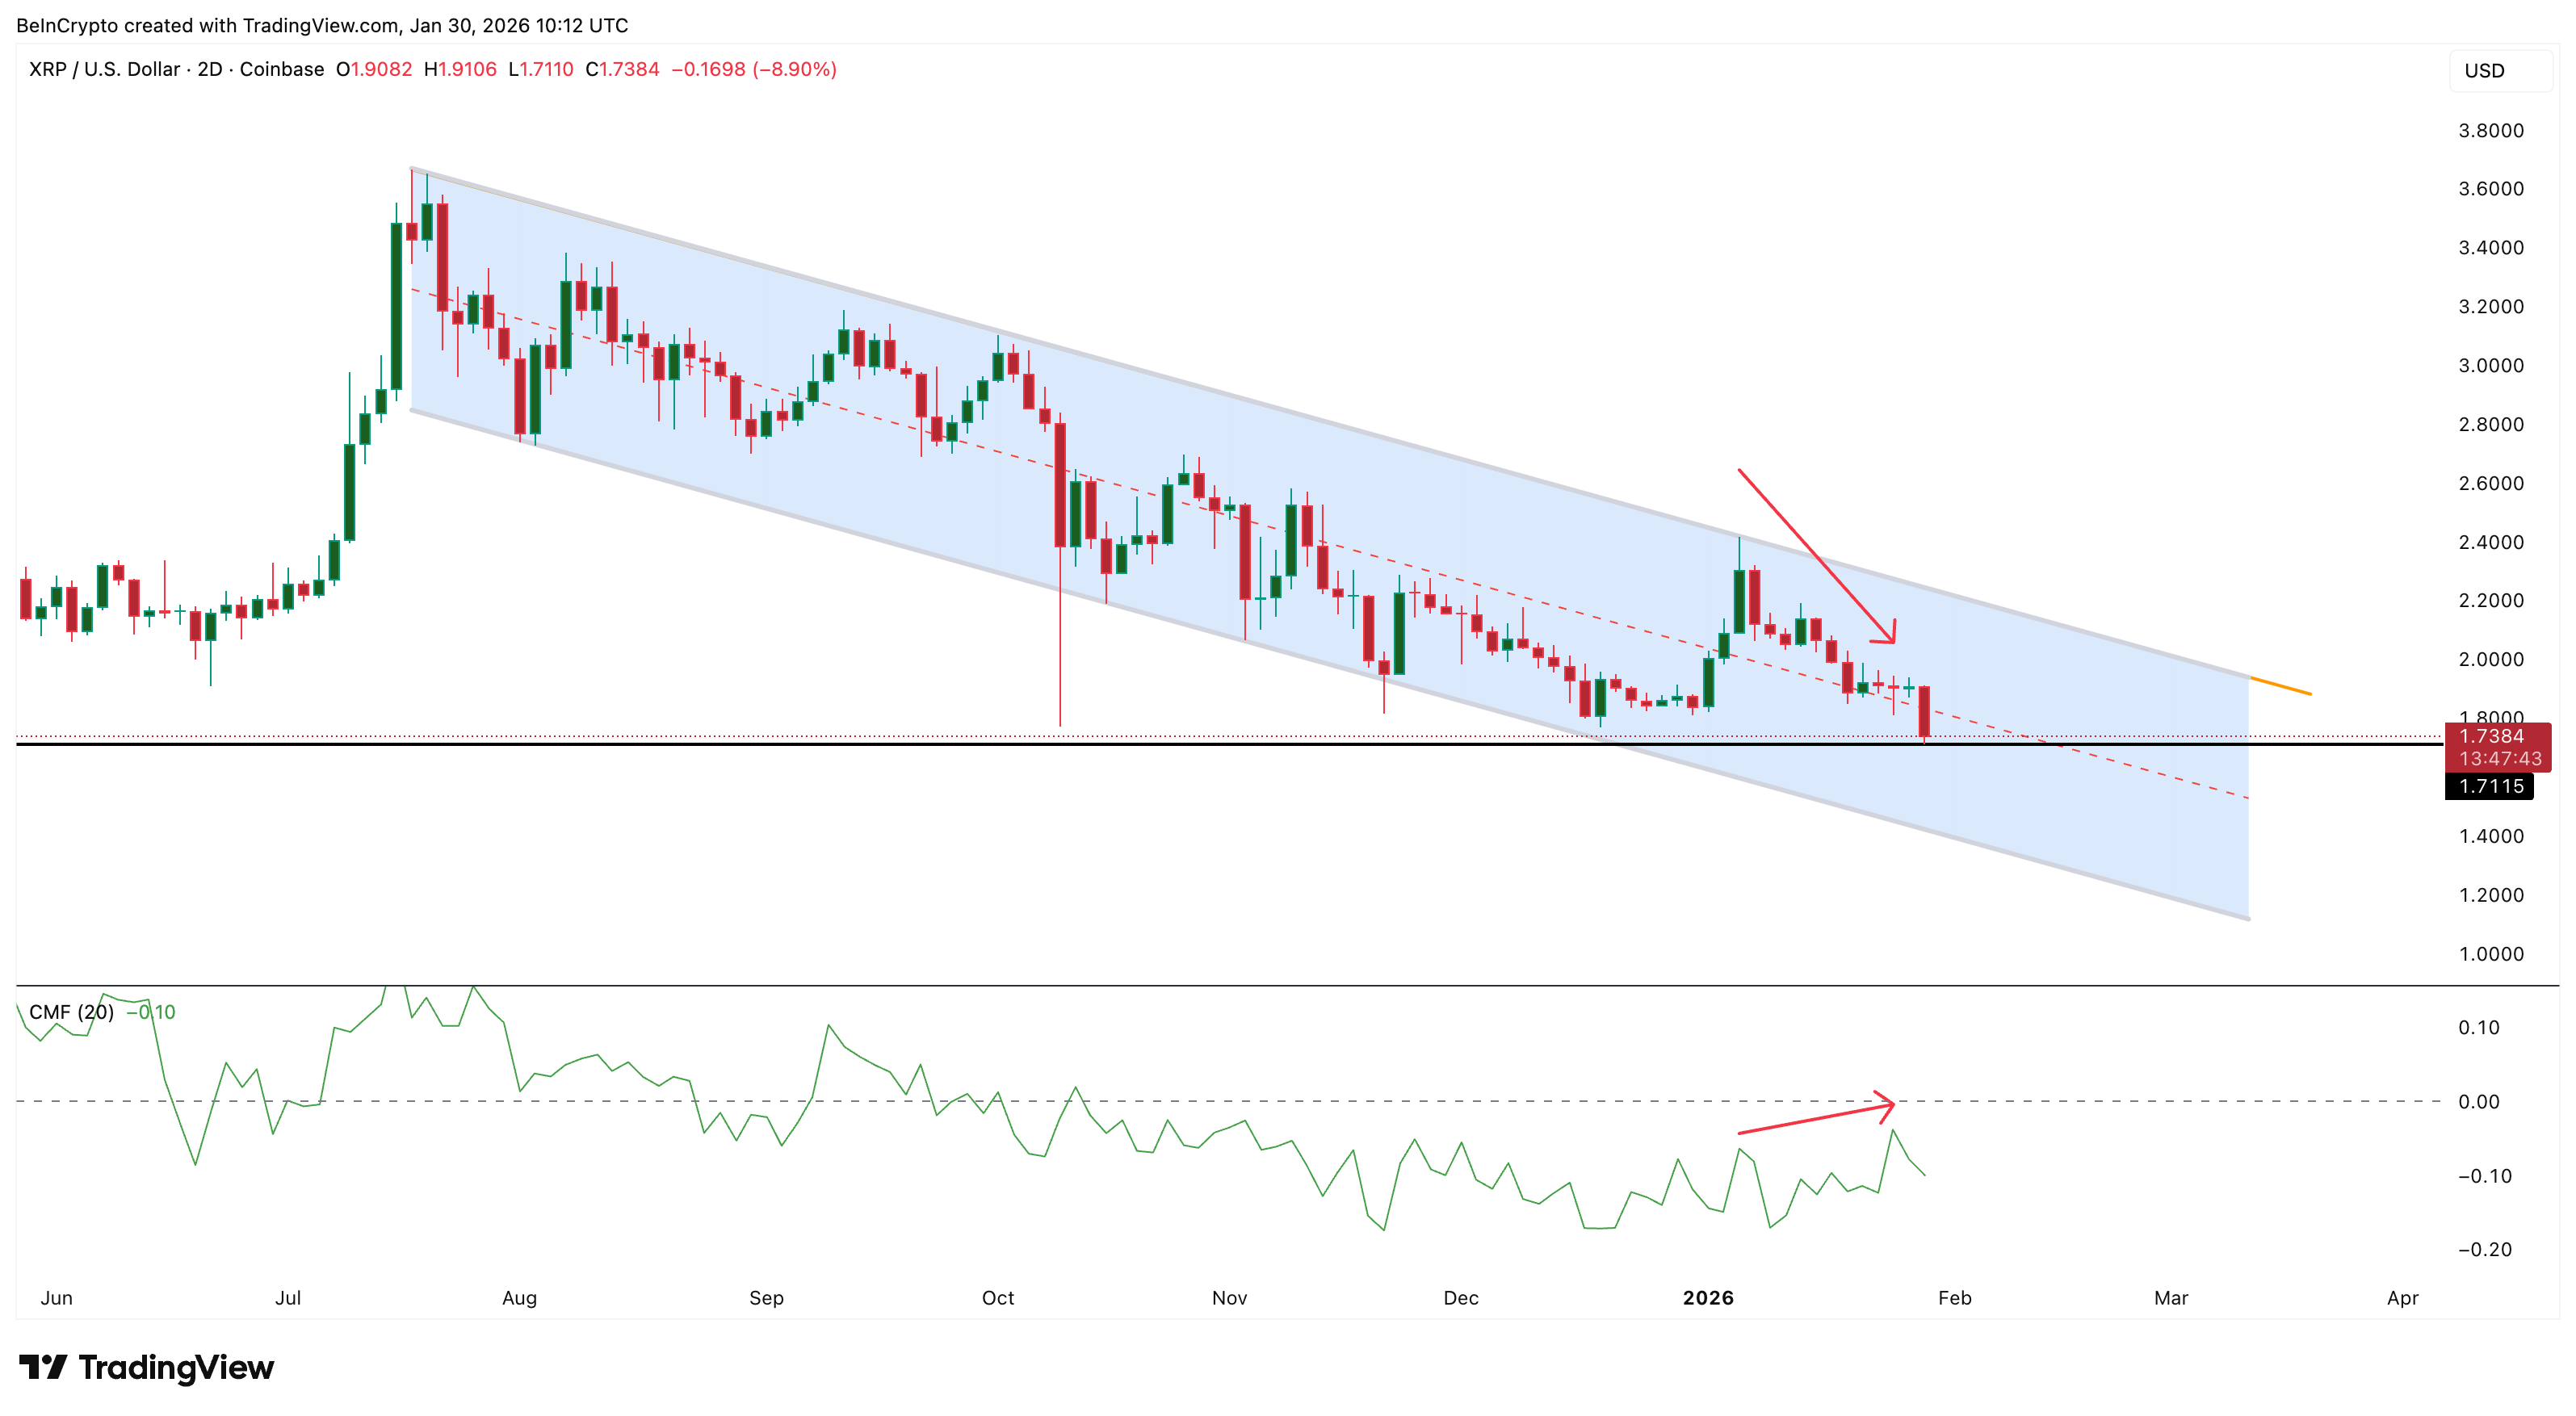This screenshot has height=1416, width=2576.
Task: Click the TradingView logo icon
Action: pyautogui.click(x=42, y=1366)
